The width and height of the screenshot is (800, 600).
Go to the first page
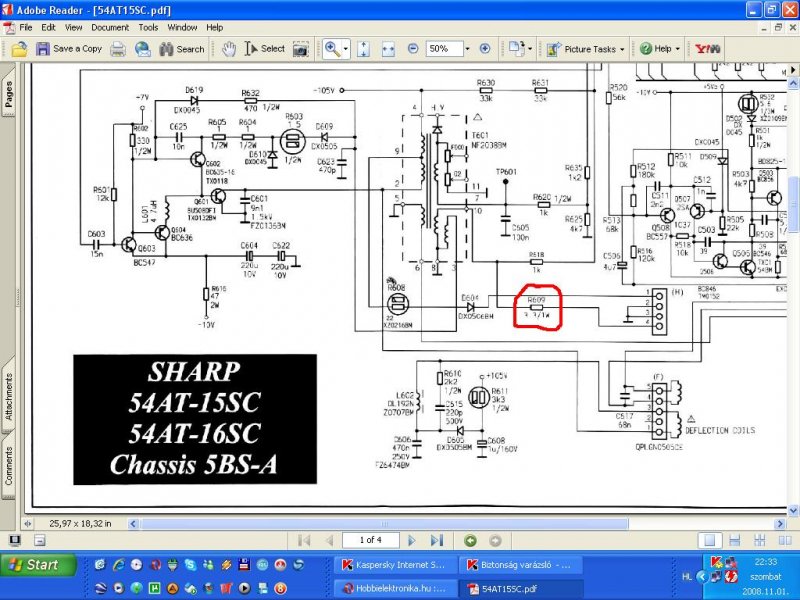pyautogui.click(x=304, y=540)
